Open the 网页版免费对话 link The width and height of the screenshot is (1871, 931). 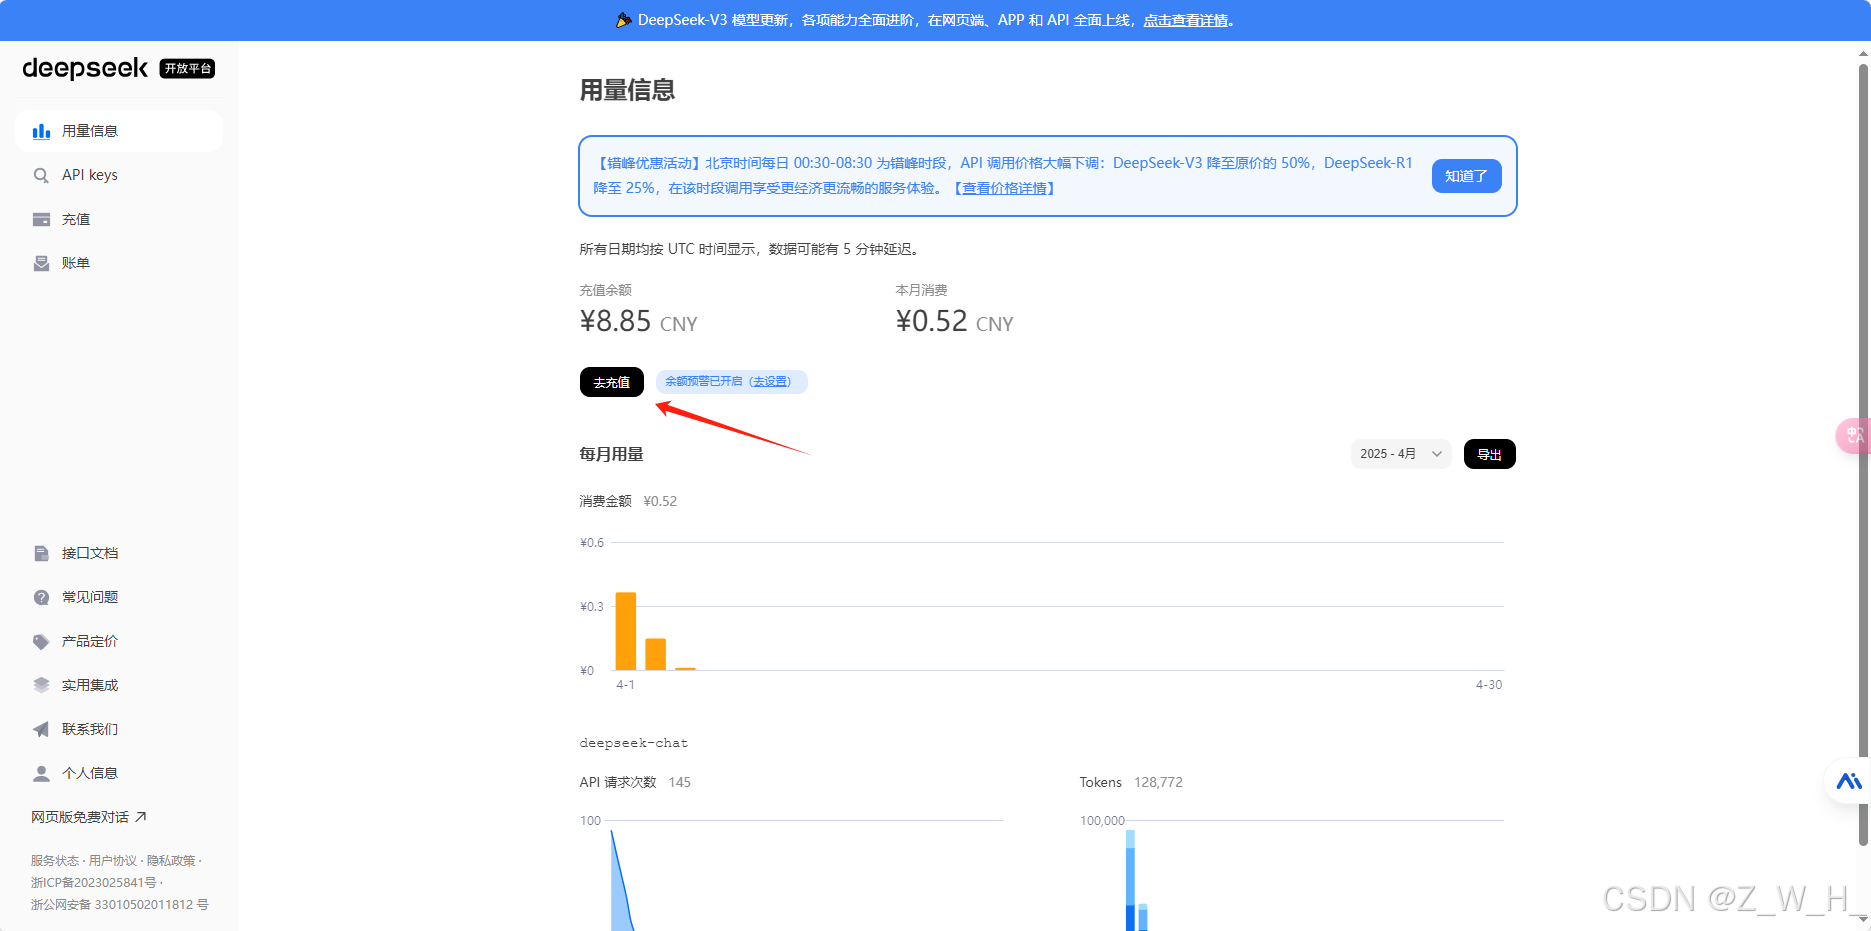tap(89, 817)
